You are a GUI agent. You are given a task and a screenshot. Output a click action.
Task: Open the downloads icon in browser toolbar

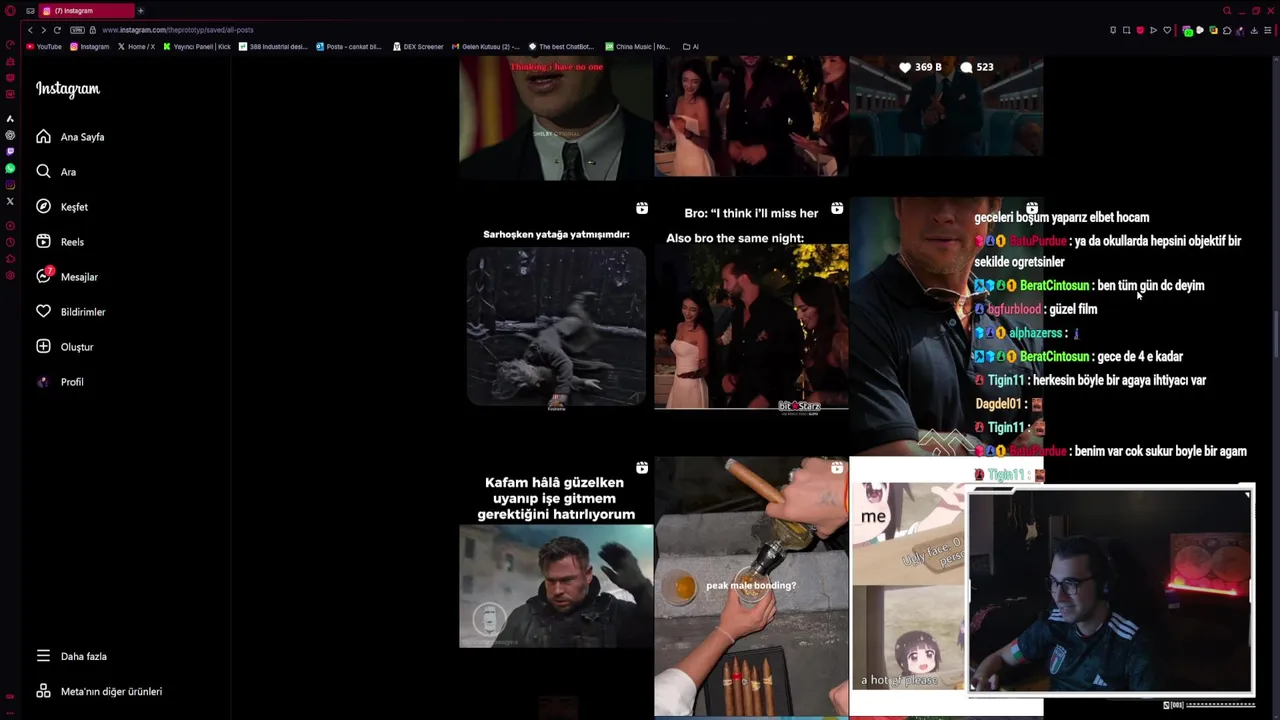coord(1254,30)
